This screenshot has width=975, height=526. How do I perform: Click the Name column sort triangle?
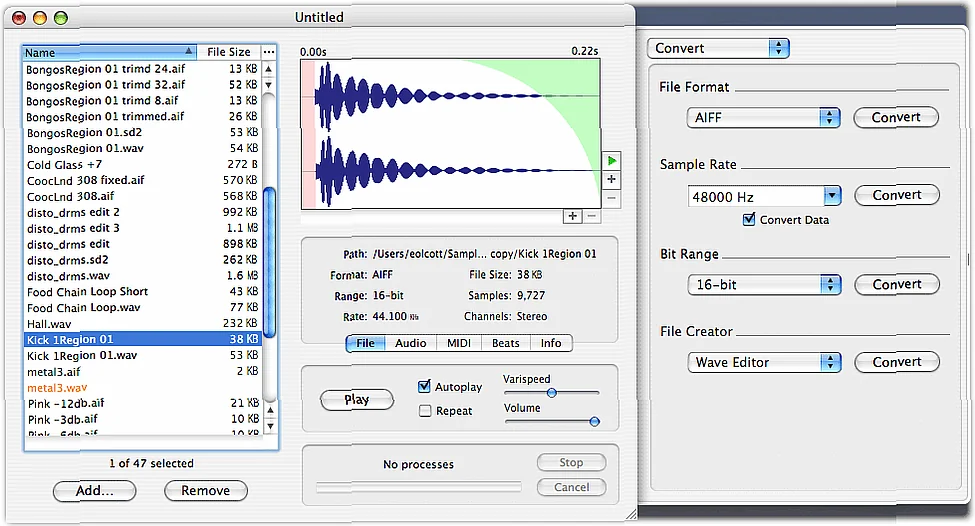188,50
